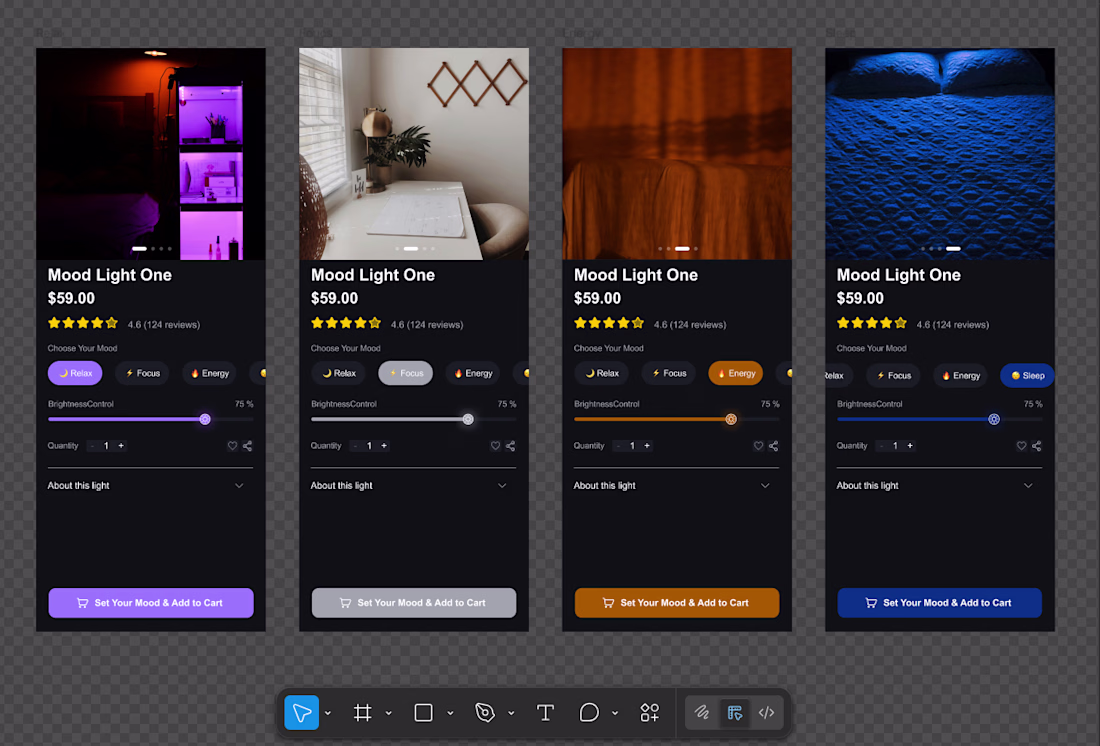The height and width of the screenshot is (746, 1100).
Task: Select Relax mood chip in gray card
Action: pyautogui.click(x=338, y=373)
